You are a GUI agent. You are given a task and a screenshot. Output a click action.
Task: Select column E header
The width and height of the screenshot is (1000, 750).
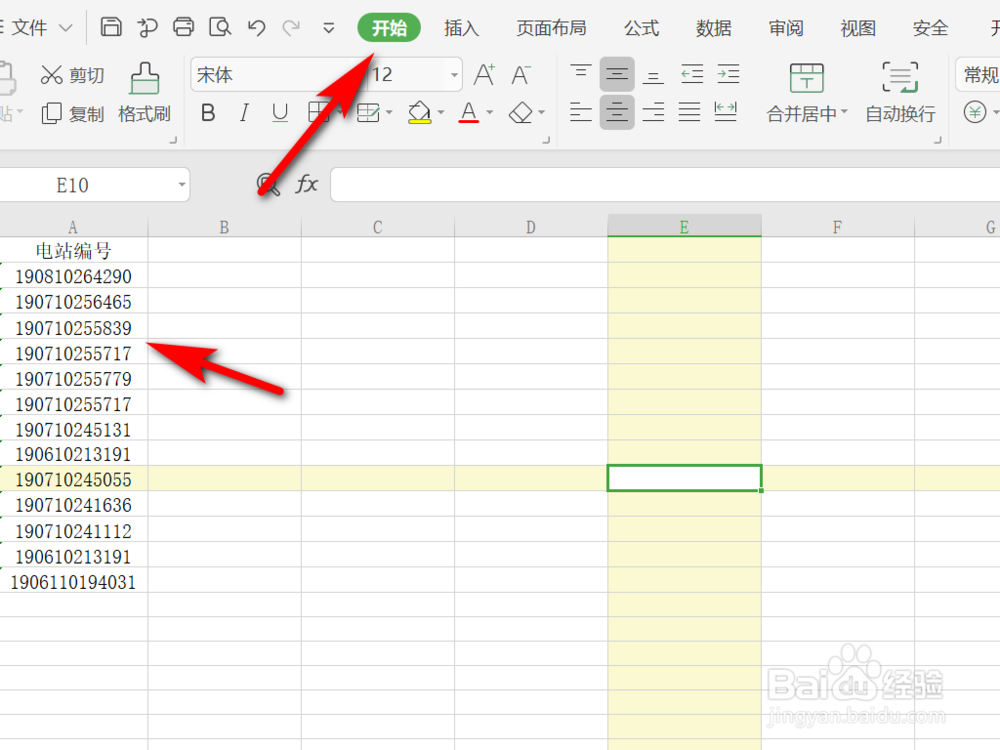(x=684, y=227)
